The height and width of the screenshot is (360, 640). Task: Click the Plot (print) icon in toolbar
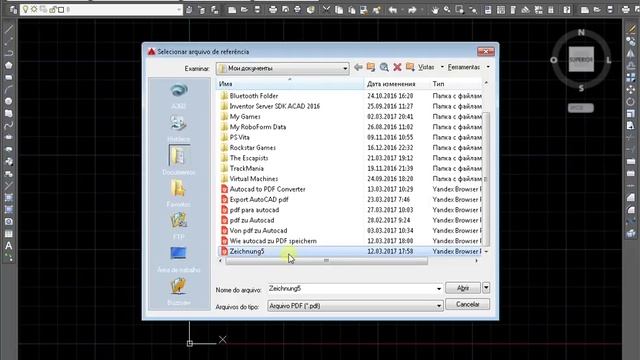(273, 9)
